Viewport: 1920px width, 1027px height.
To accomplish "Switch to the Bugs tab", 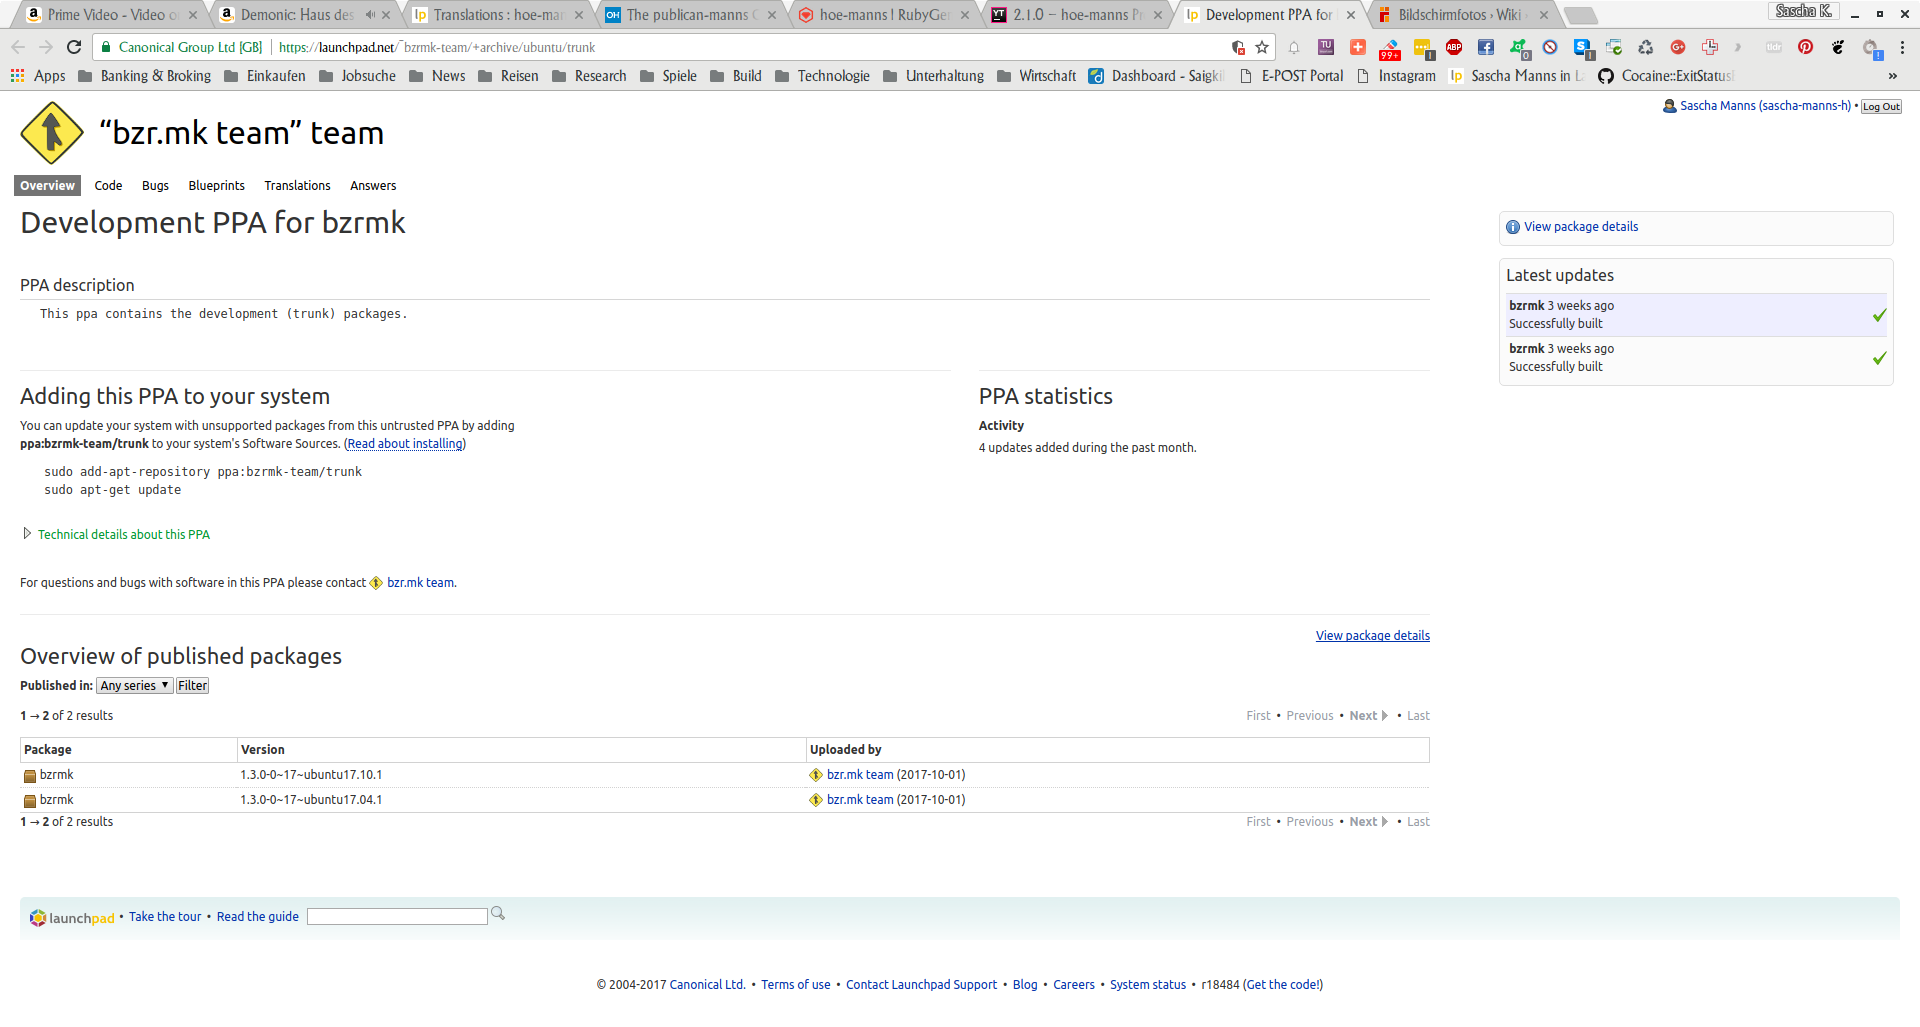I will [155, 186].
